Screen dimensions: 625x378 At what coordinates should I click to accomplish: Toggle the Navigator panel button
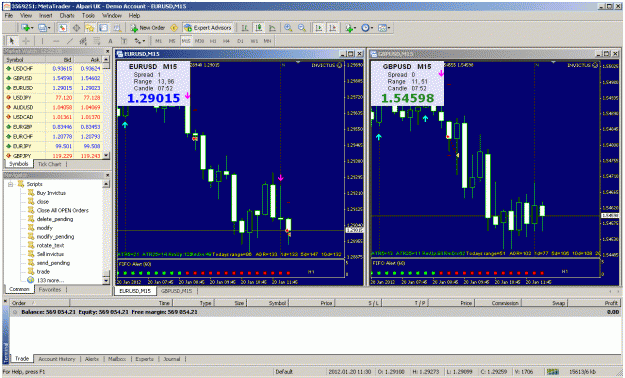tap(90, 28)
